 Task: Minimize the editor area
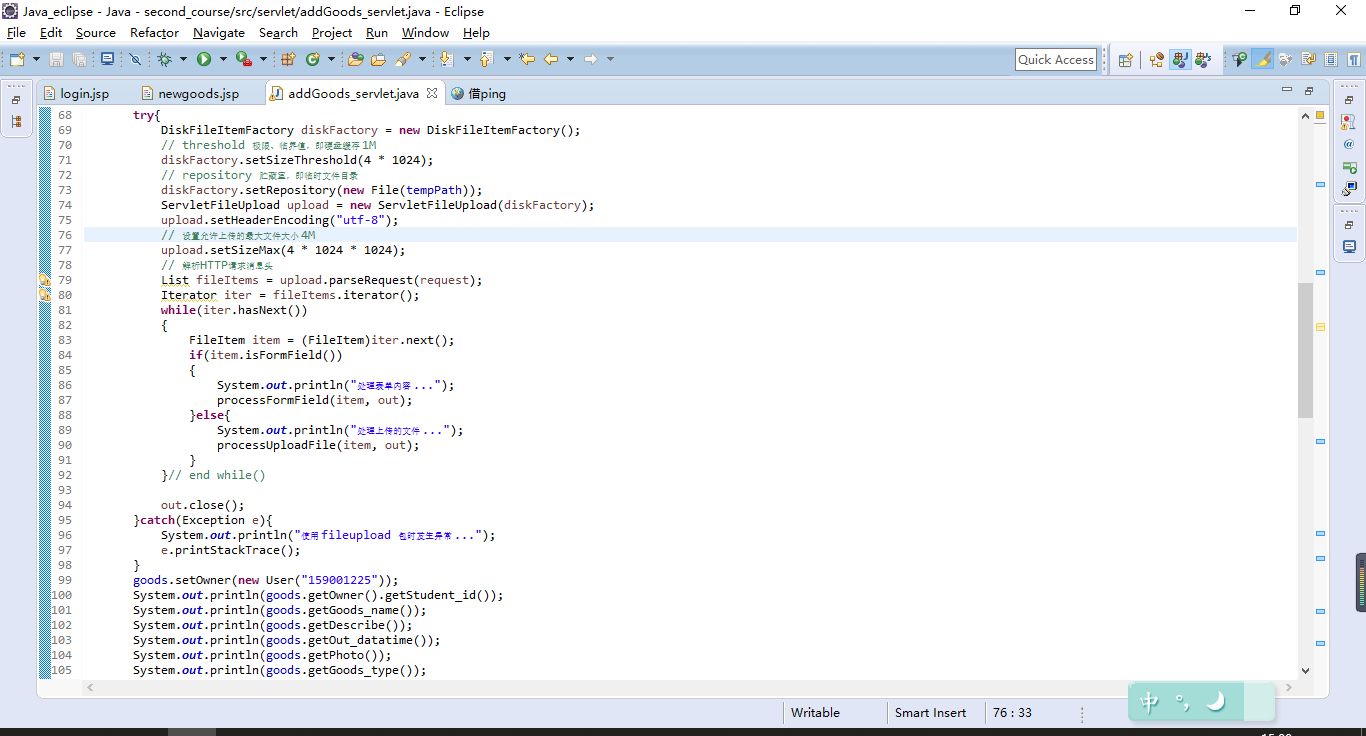tap(1287, 90)
